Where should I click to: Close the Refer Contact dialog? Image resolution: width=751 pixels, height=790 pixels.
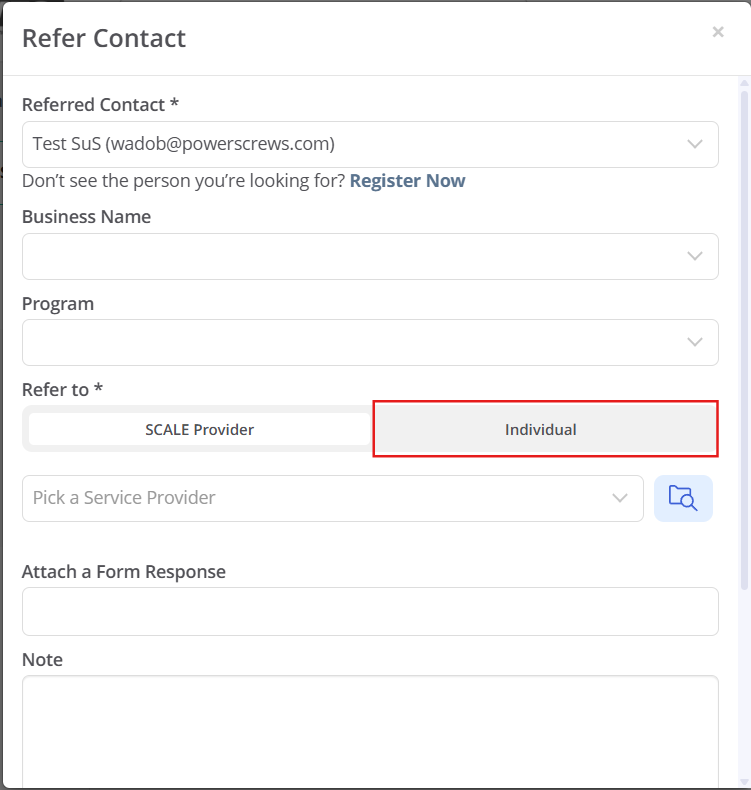tap(718, 32)
